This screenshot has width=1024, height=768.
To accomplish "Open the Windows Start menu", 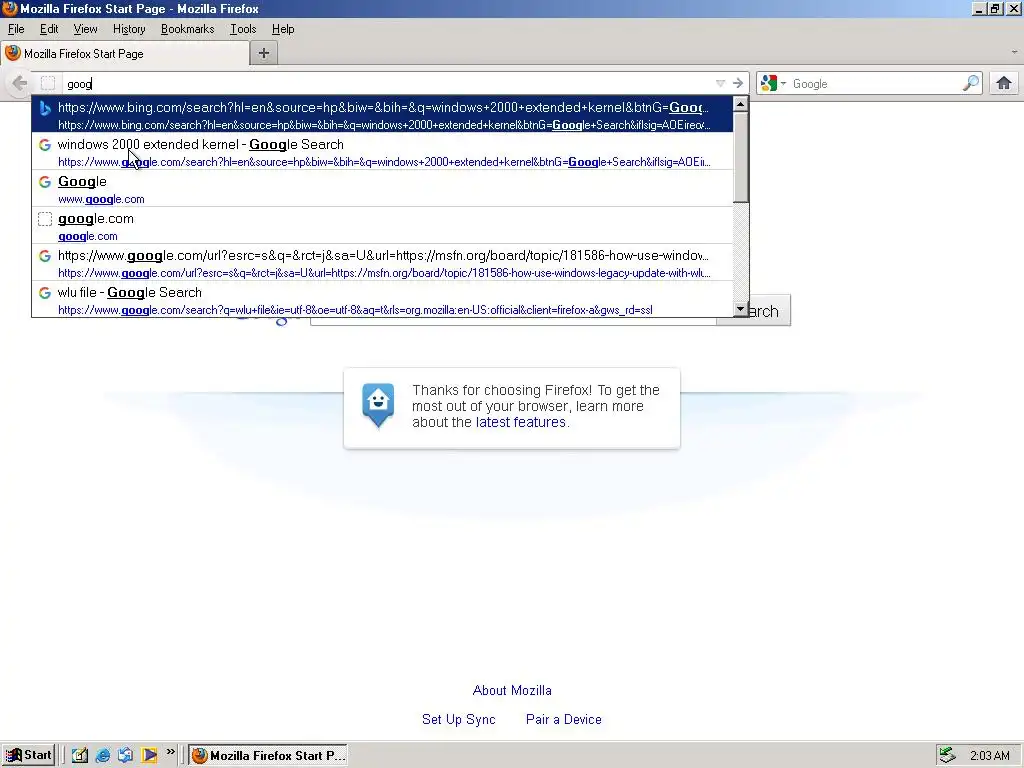I will click(27, 755).
